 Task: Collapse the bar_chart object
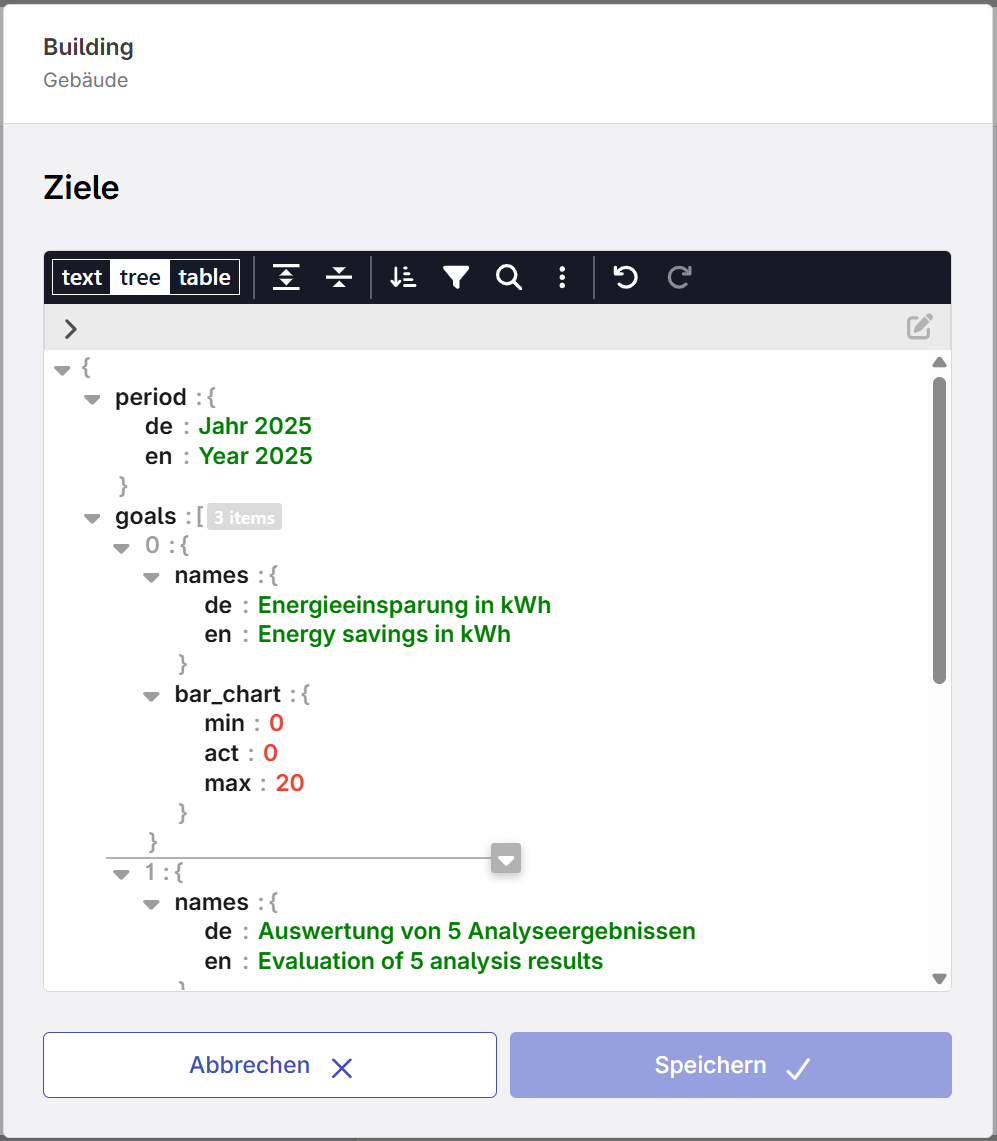click(152, 696)
